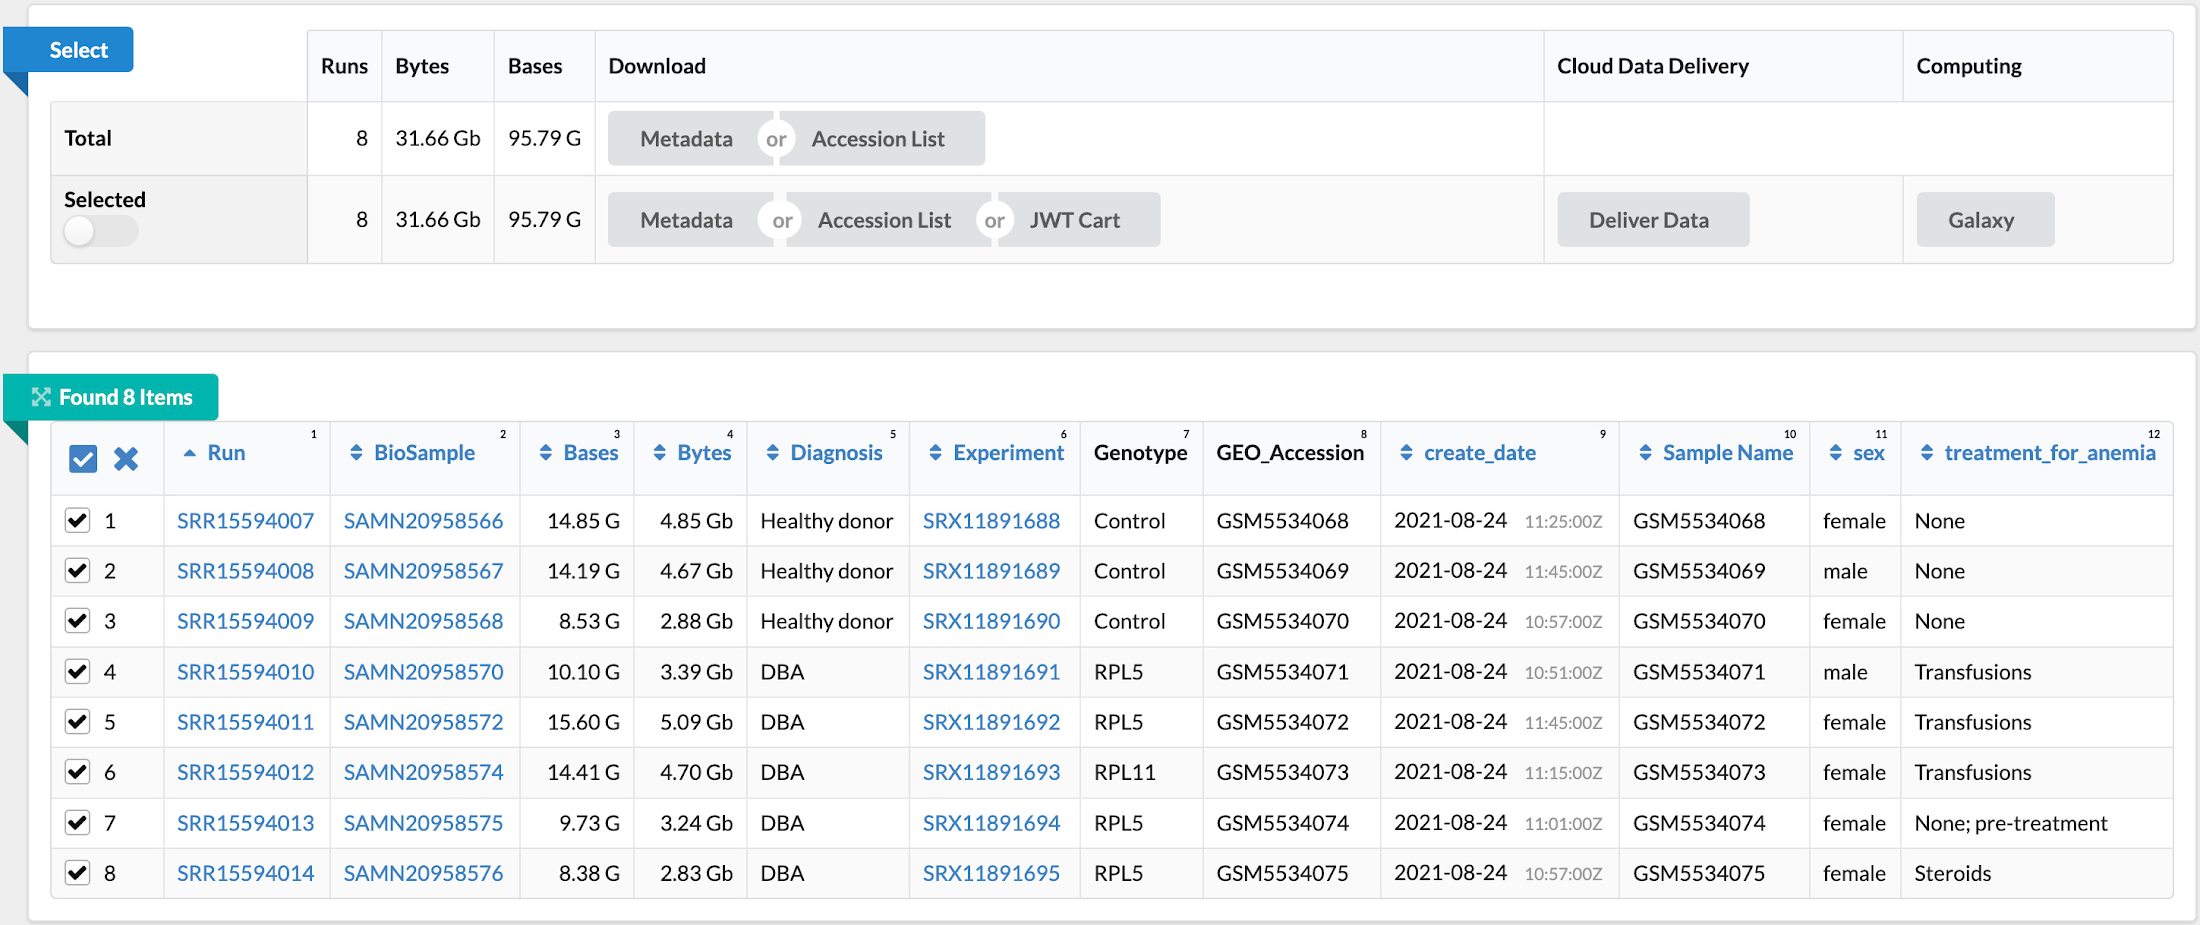Click the GEO_Accession column header
The height and width of the screenshot is (925, 2200).
1290,453
